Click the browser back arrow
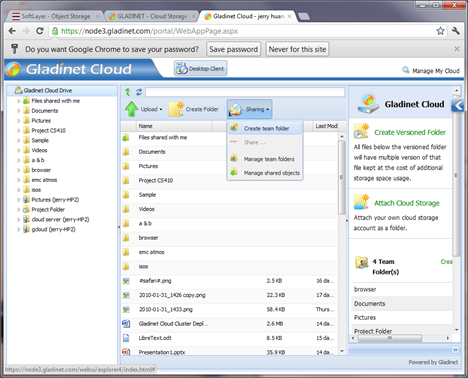The width and height of the screenshot is (468, 378). coord(12,31)
